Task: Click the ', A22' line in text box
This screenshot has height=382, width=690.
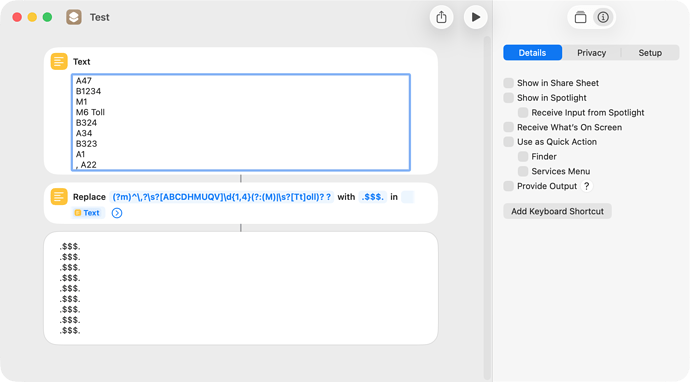Action: tap(86, 165)
